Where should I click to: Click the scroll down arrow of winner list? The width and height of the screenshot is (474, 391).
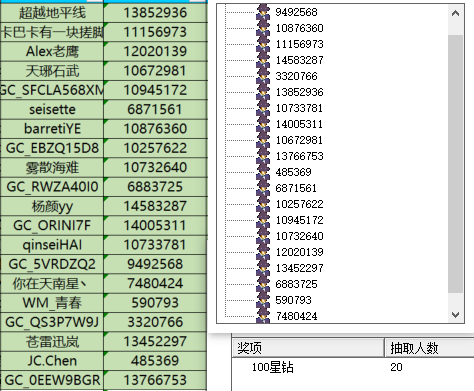click(x=455, y=314)
